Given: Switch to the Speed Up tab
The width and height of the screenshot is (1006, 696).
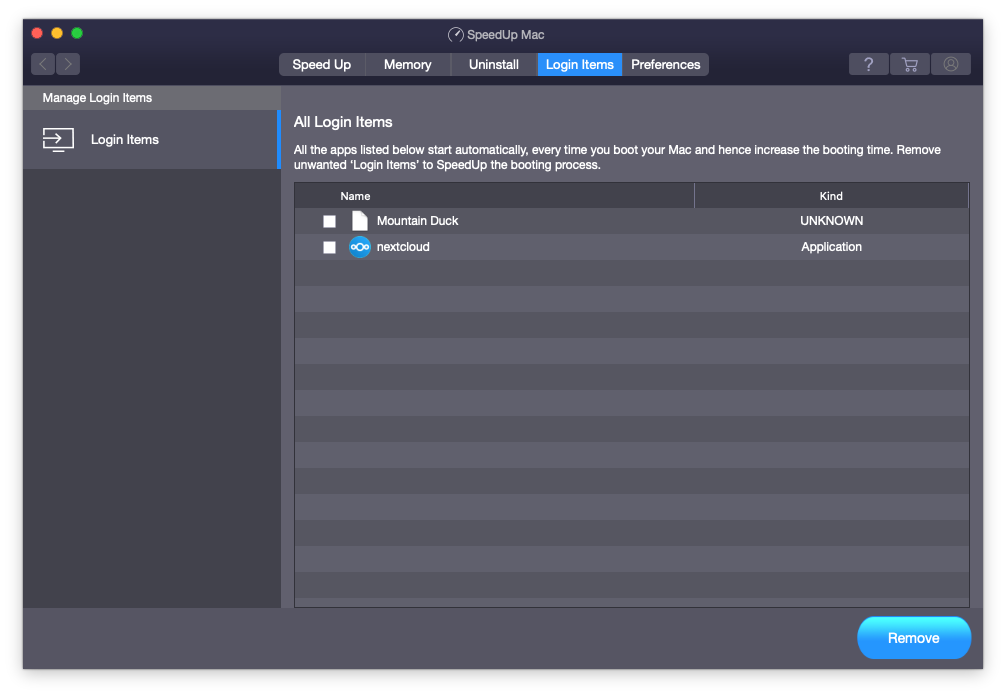Looking at the screenshot, I should pos(321,64).
